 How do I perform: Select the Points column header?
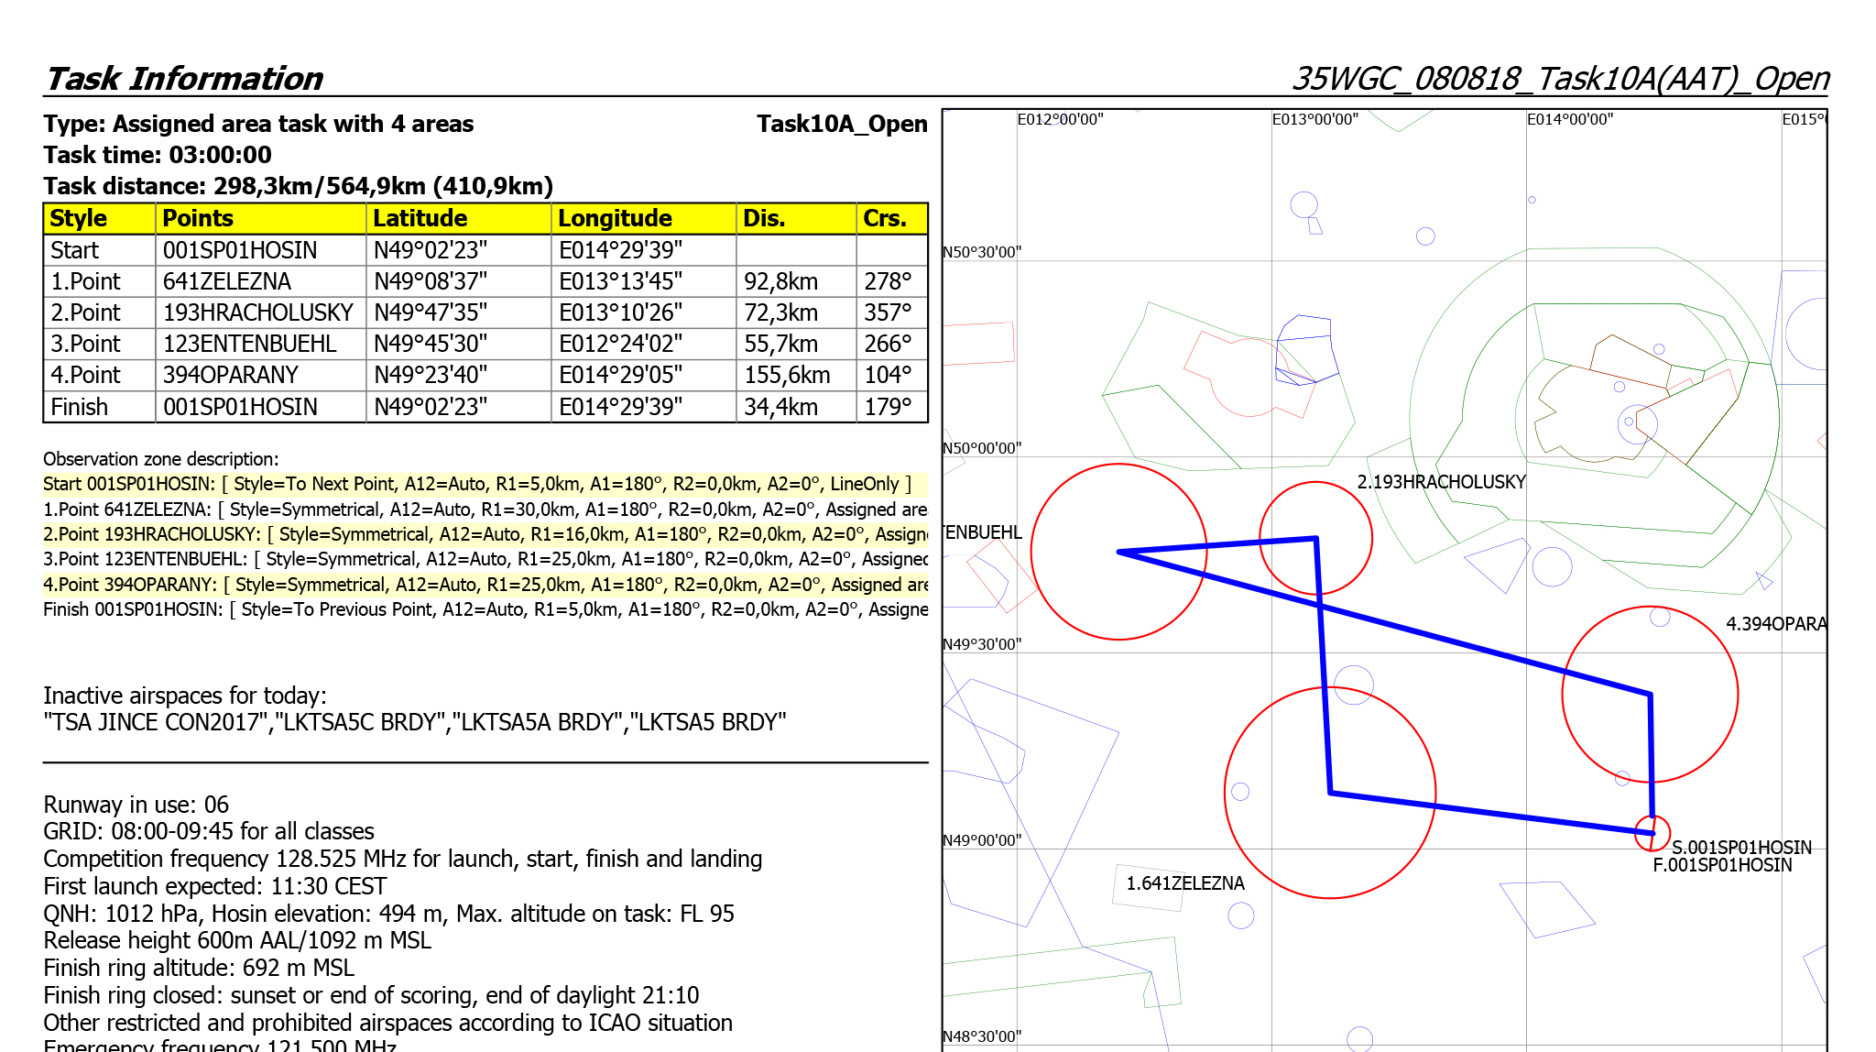pyautogui.click(x=198, y=218)
